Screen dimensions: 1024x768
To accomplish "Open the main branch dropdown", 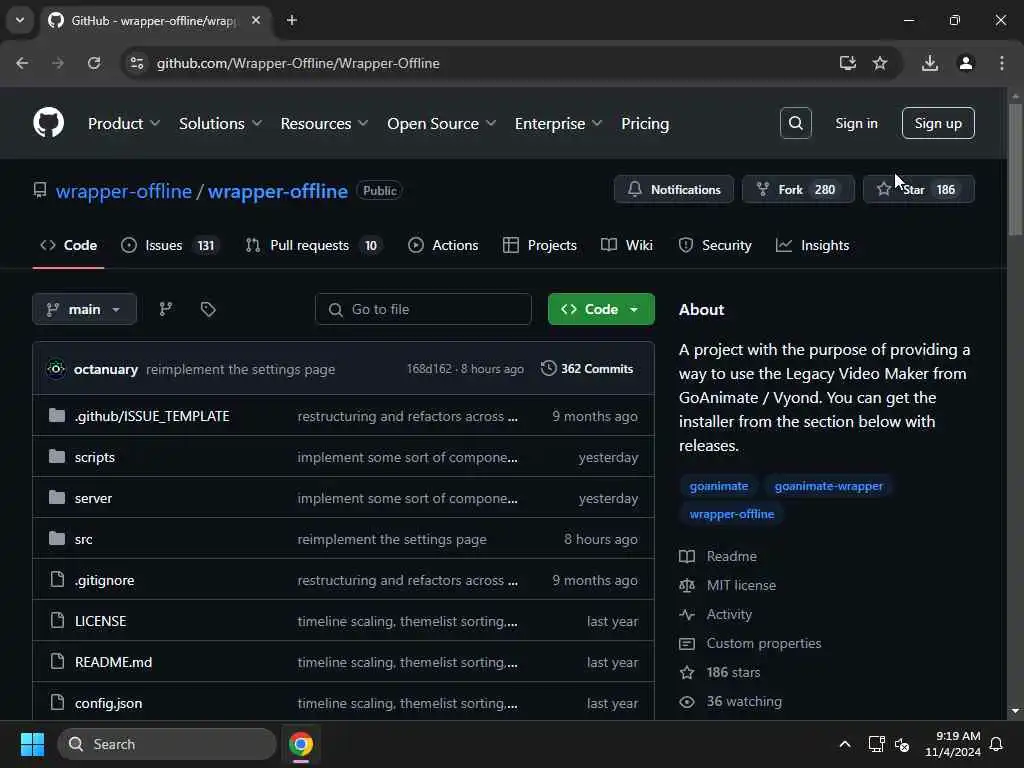I will (x=84, y=309).
